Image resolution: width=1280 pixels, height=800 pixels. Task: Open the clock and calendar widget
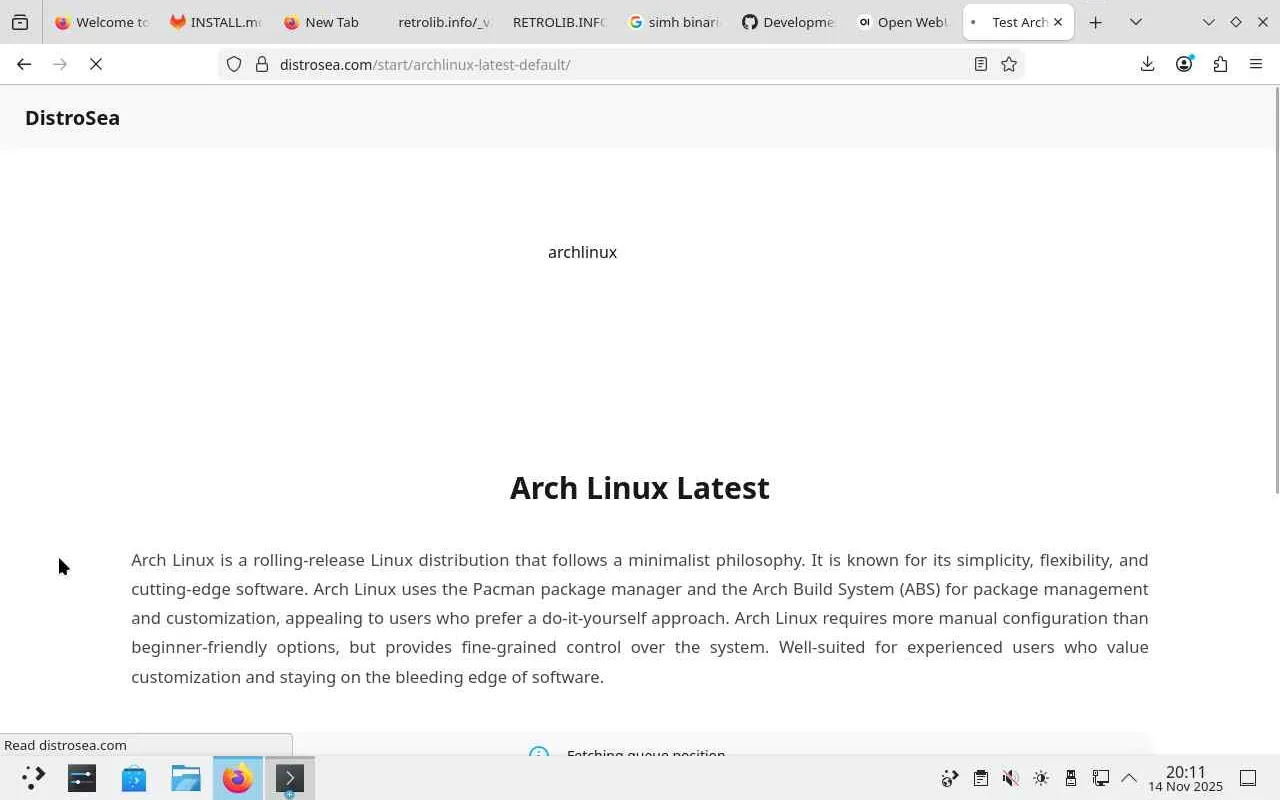coord(1186,778)
